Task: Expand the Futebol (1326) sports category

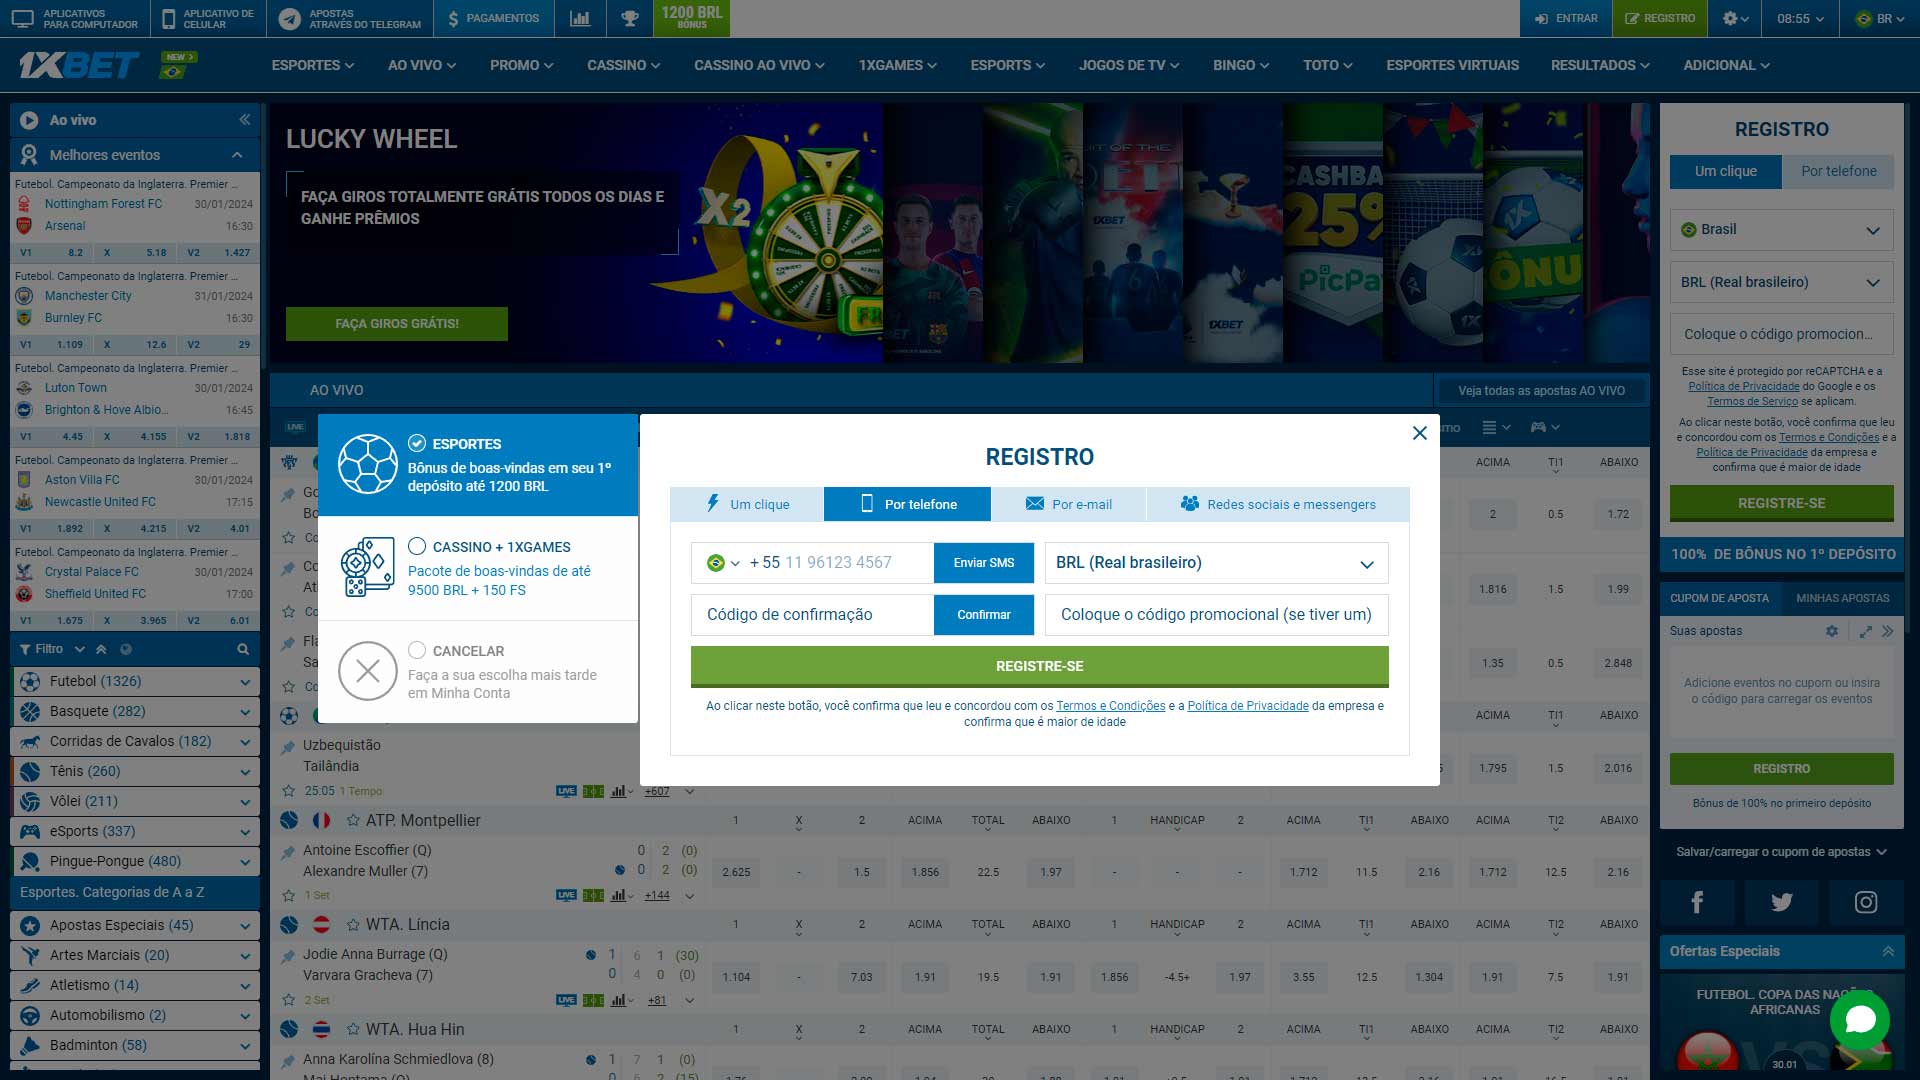Action: click(x=135, y=681)
